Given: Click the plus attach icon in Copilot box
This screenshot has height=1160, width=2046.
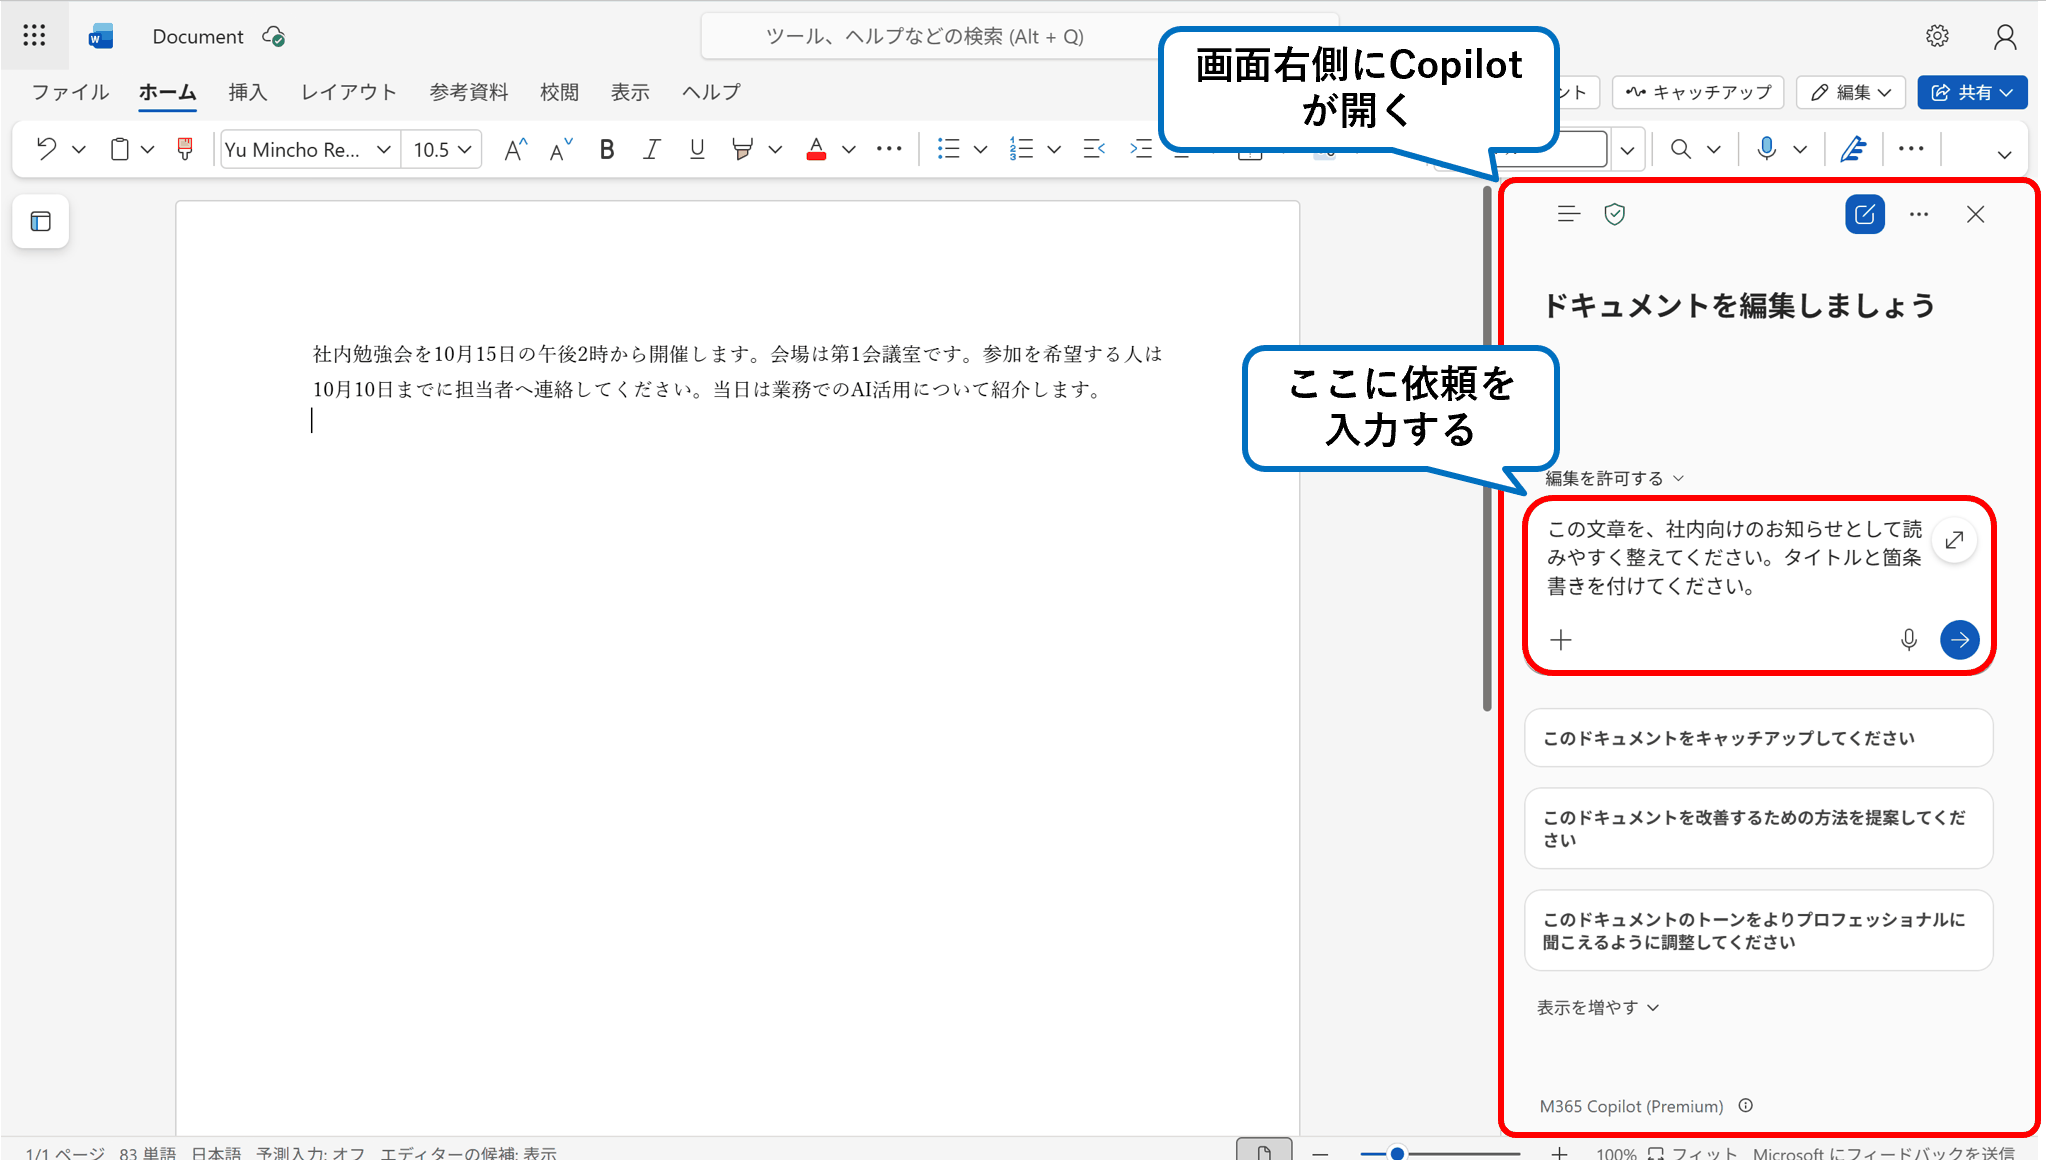Looking at the screenshot, I should (x=1561, y=639).
